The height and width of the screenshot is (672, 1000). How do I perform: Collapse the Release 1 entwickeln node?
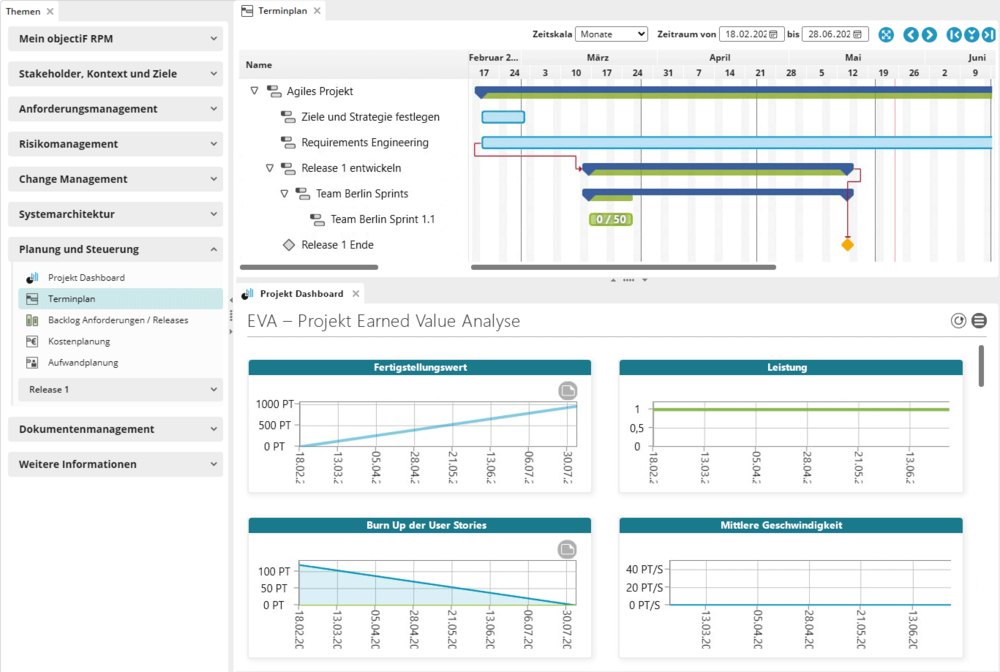(269, 168)
